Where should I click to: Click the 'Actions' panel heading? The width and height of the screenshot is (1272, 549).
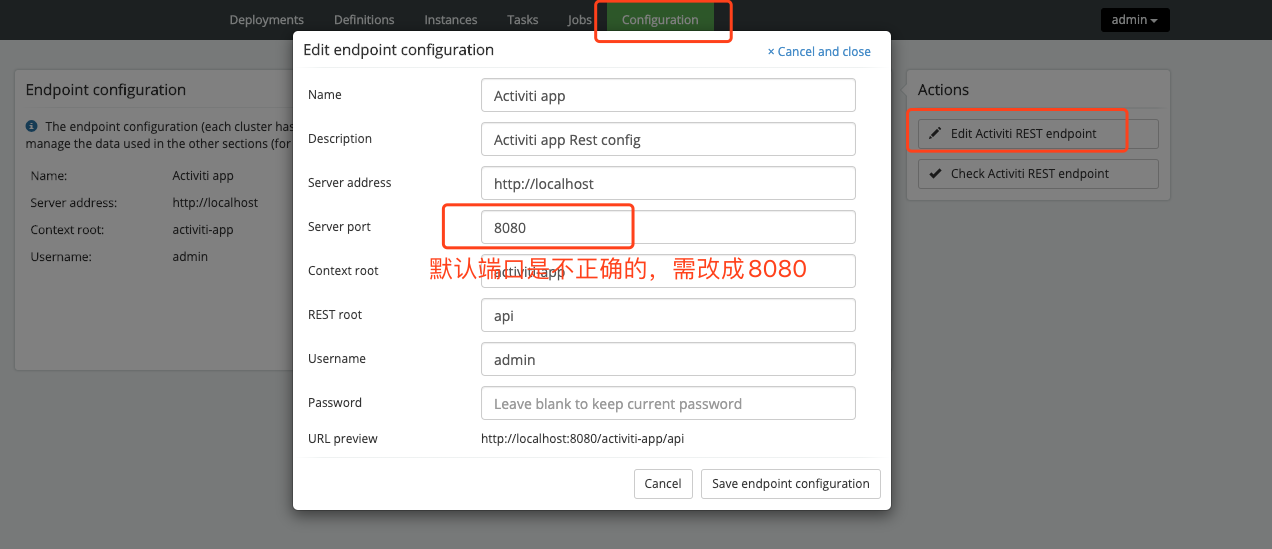click(x=943, y=90)
